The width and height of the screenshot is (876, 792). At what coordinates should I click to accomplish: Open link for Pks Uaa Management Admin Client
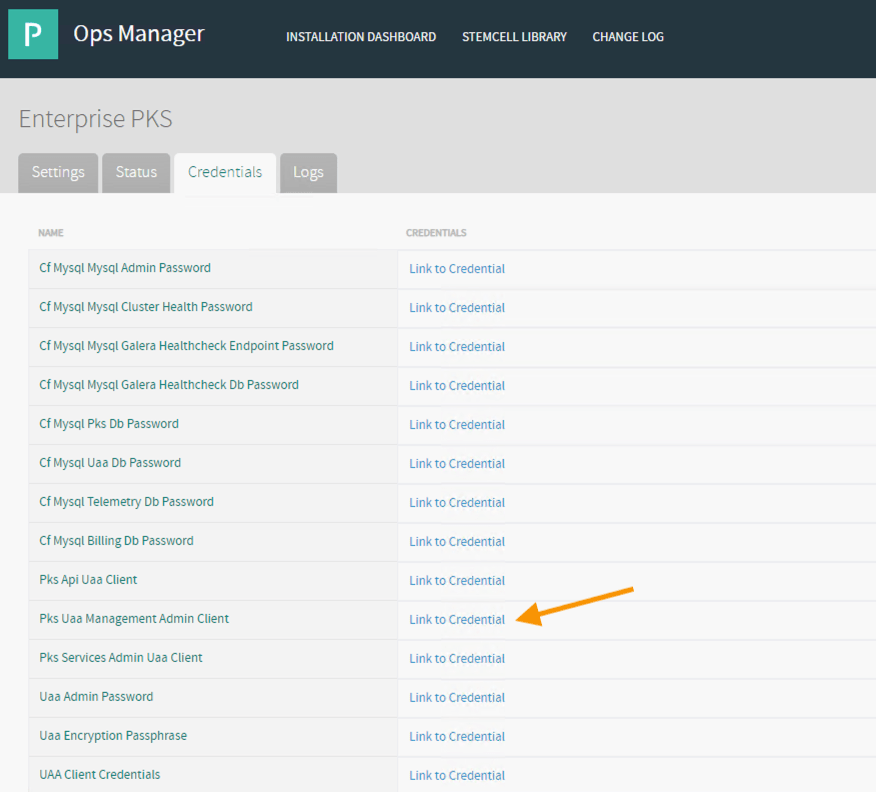click(x=457, y=620)
